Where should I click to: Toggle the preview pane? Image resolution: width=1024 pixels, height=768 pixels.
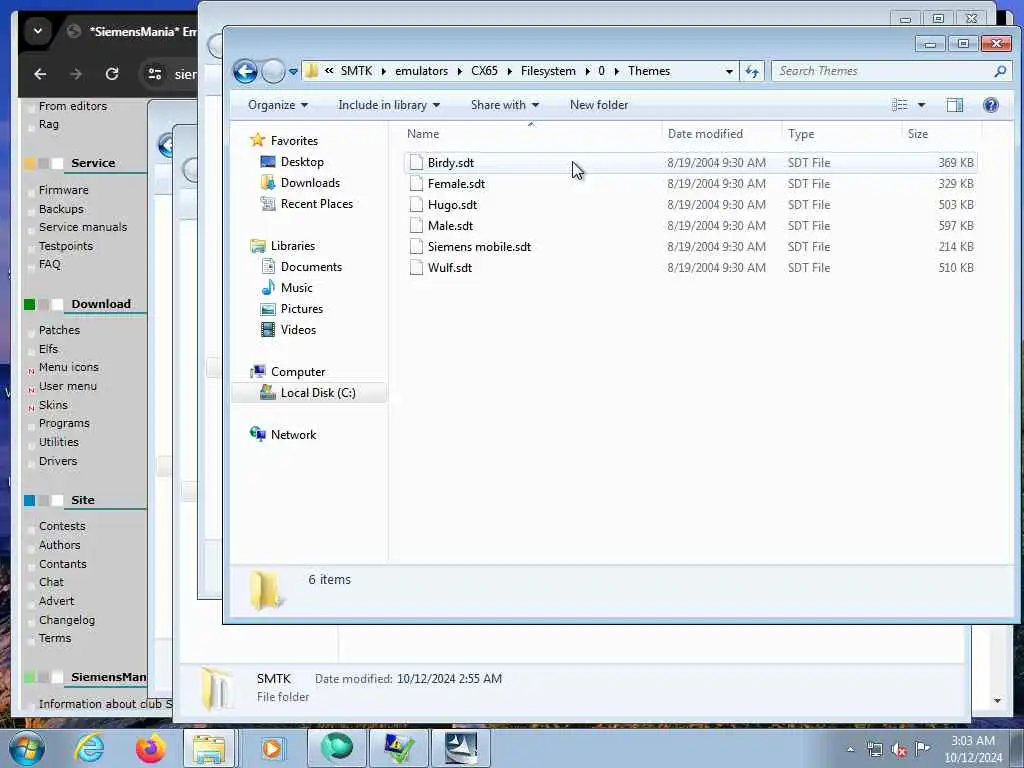pos(955,105)
